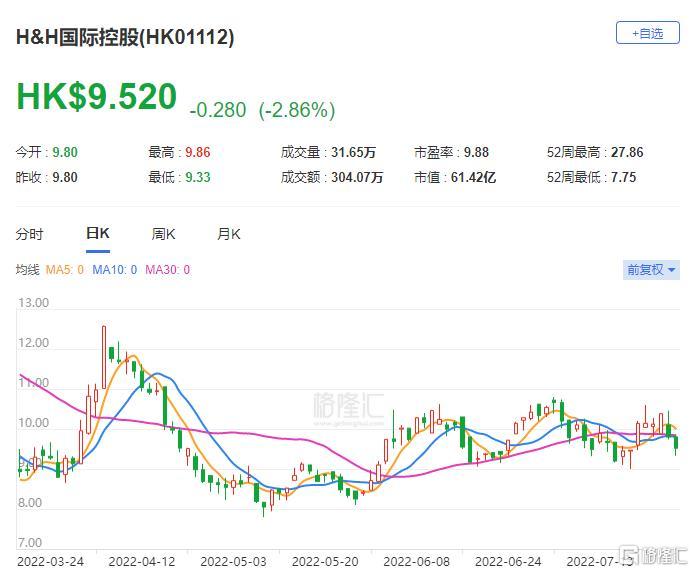Click 成交量 value 31.65万

(x=353, y=152)
